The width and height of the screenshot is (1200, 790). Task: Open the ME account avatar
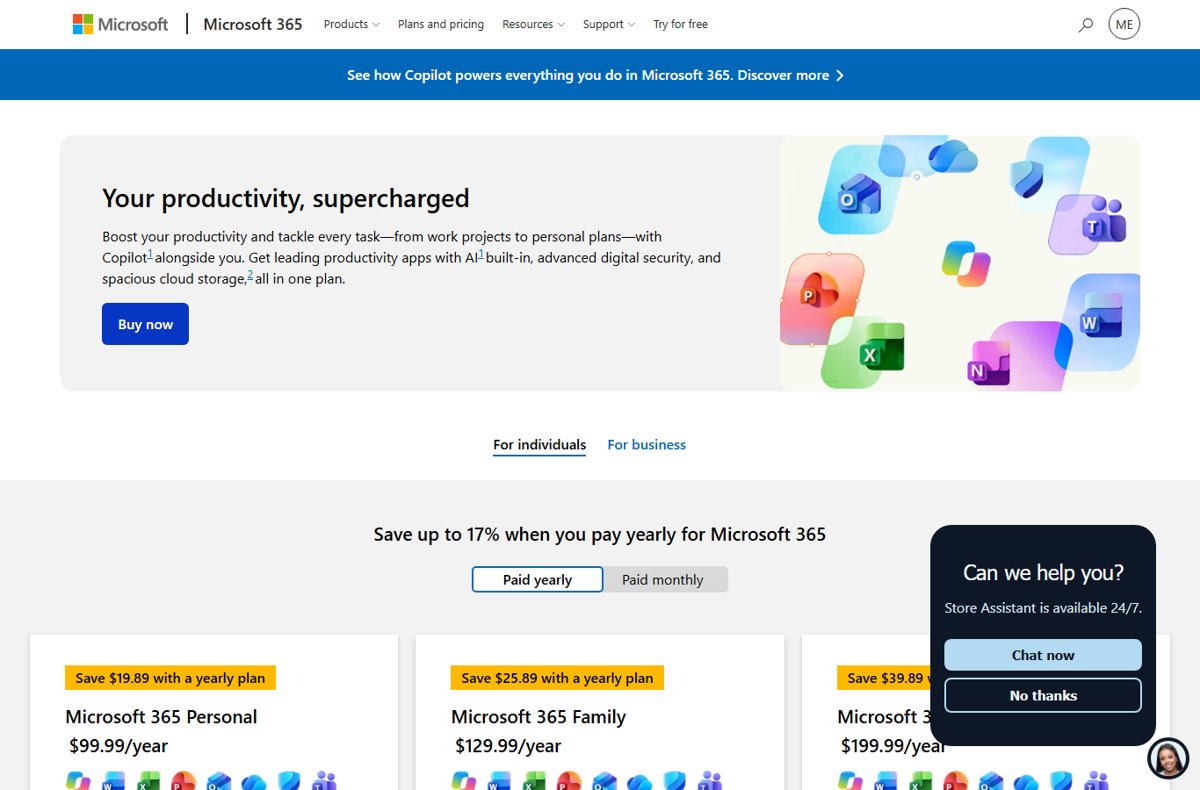click(1124, 24)
